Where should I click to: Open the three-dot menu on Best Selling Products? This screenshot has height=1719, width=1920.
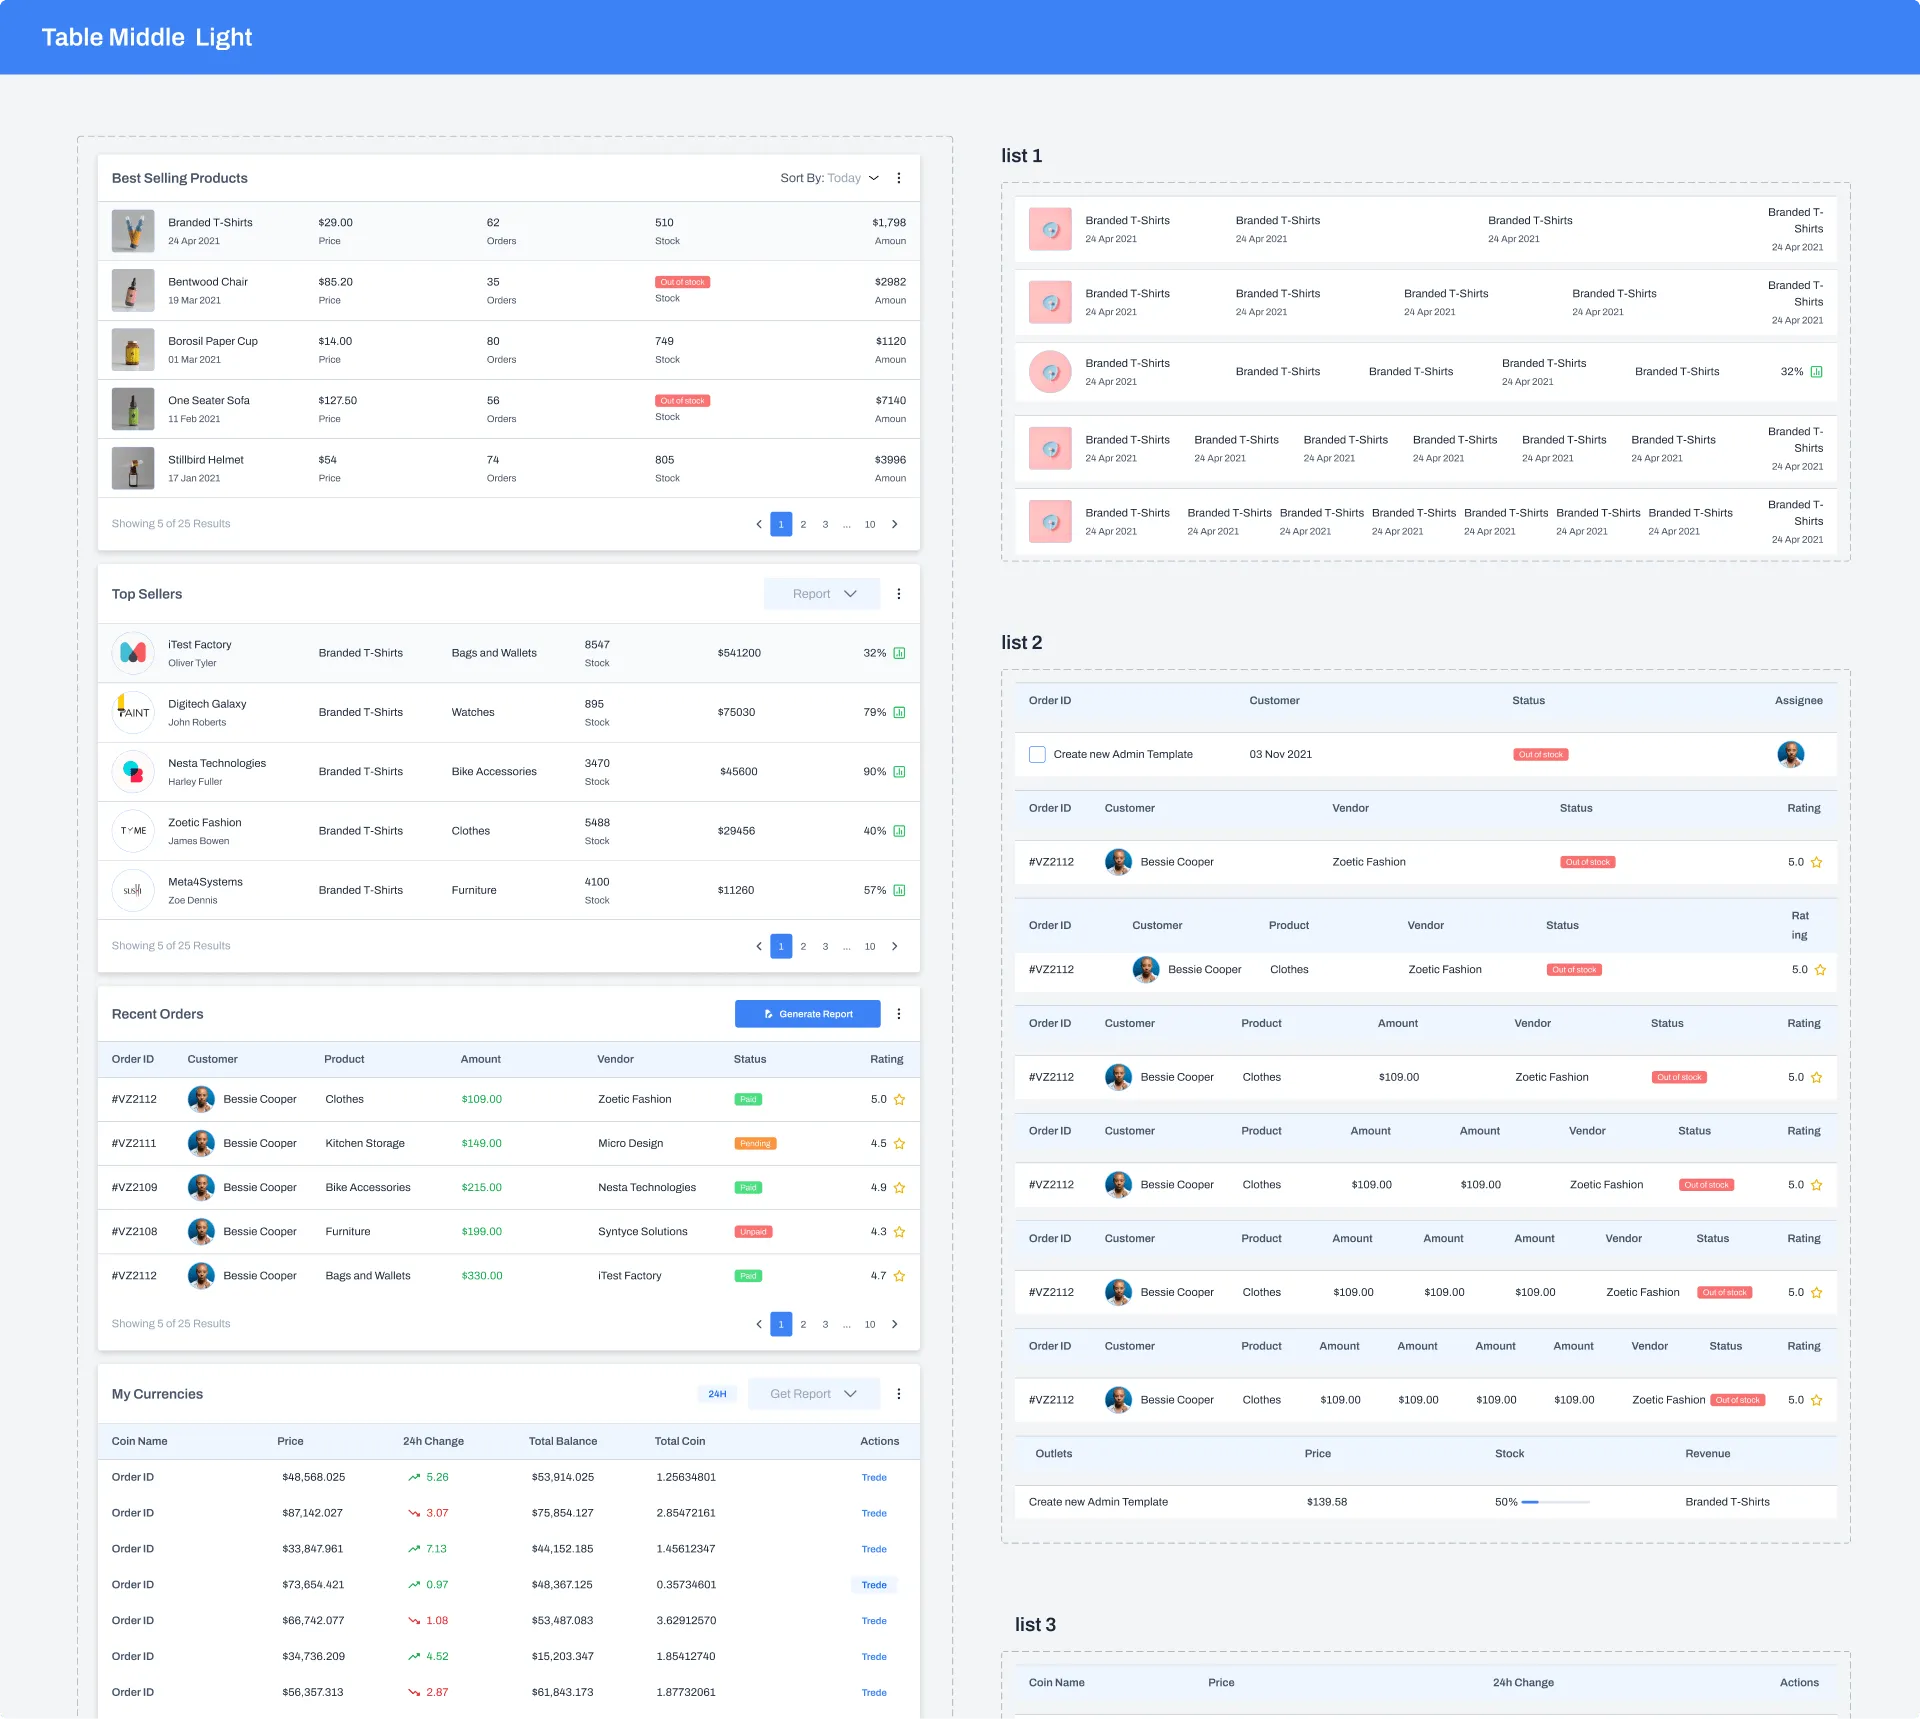tap(899, 178)
